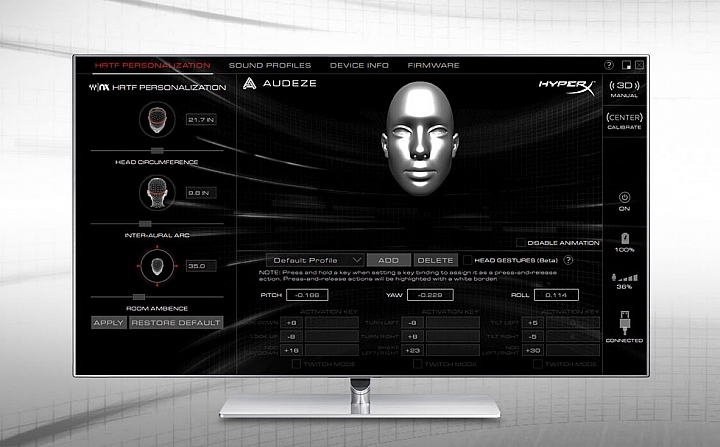Click the 3D Manual mode icon
This screenshot has width=720, height=447.
(624, 89)
